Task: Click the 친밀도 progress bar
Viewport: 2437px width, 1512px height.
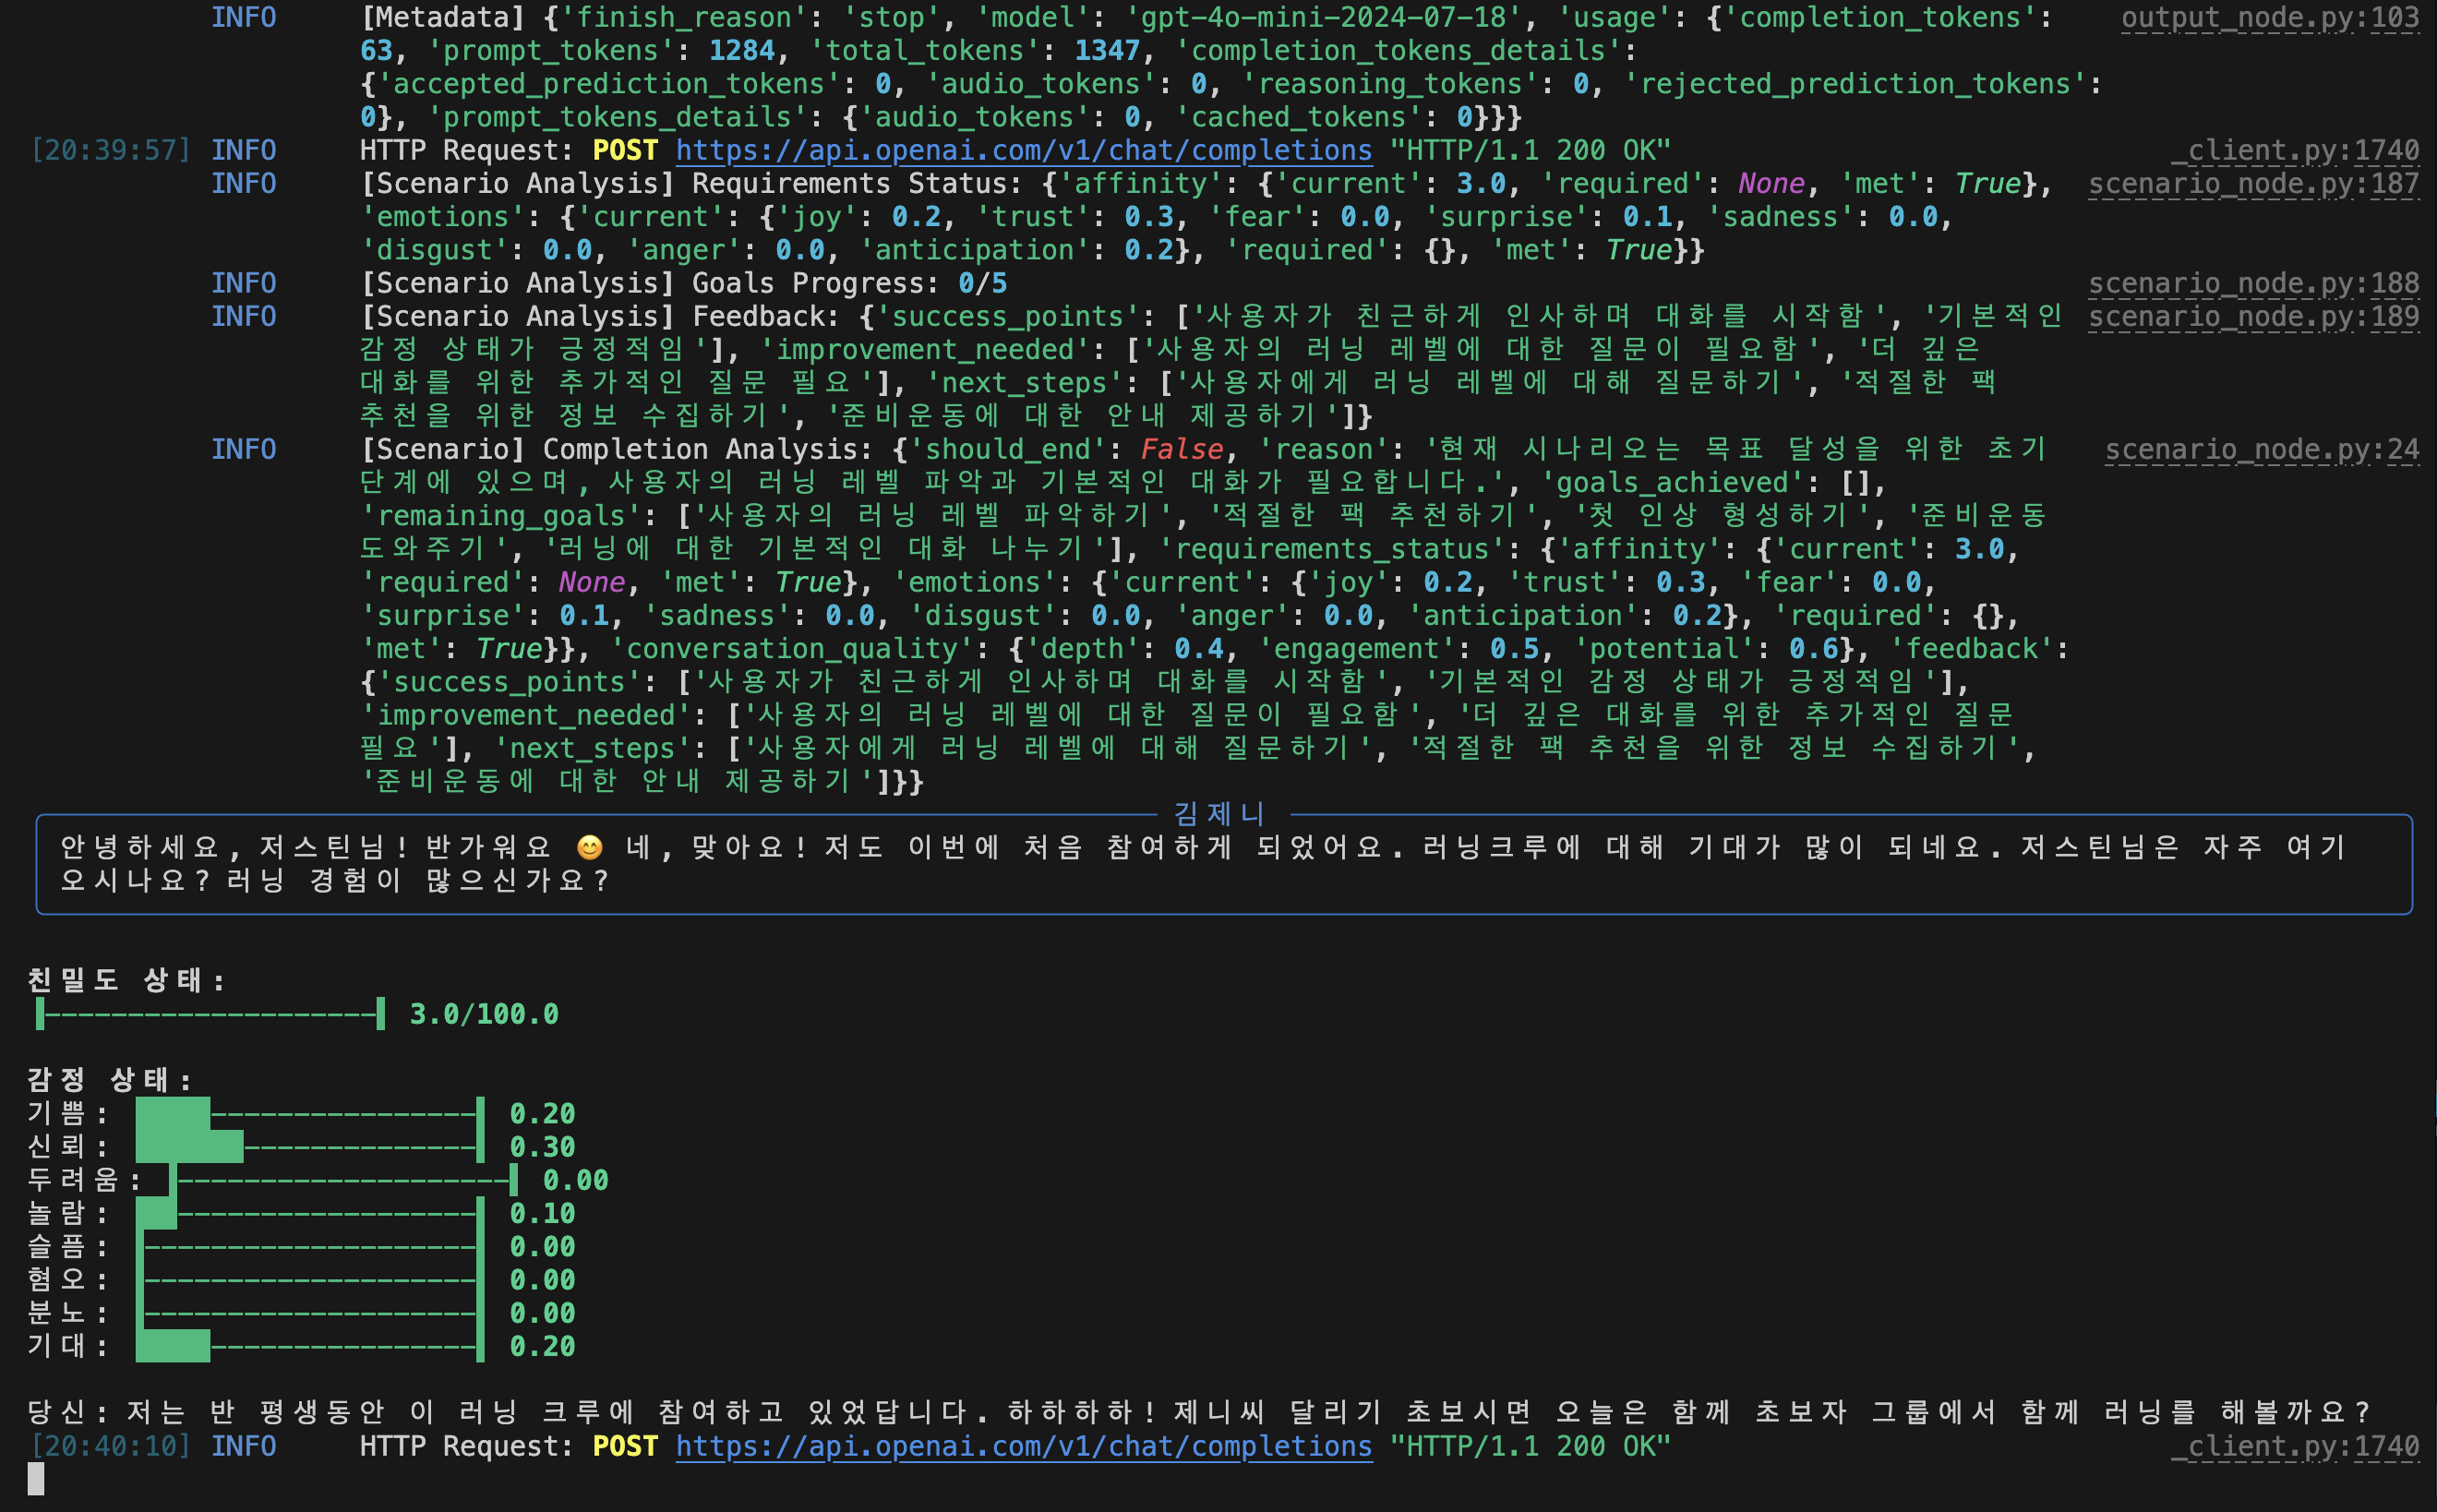Action: click(210, 1014)
